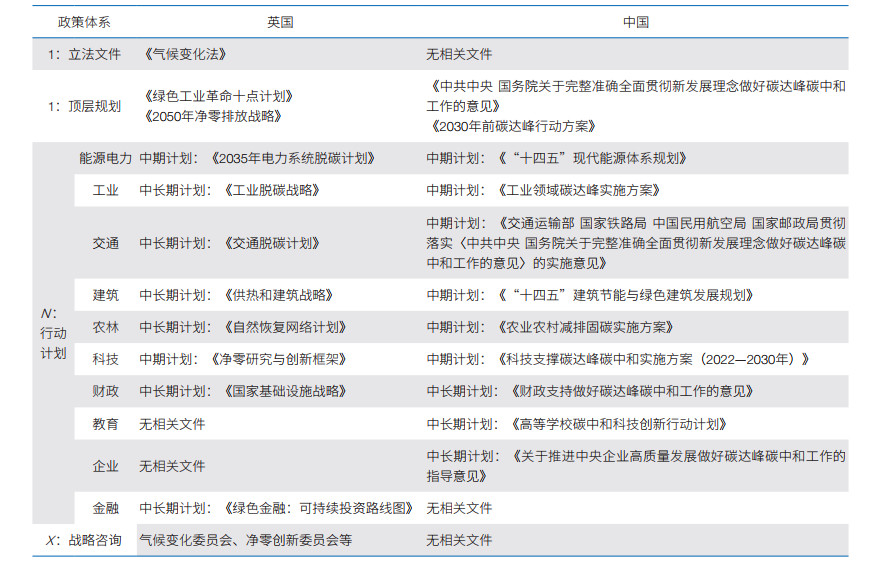Click 《工业领域碳达峰实施方案》

click(x=579, y=190)
